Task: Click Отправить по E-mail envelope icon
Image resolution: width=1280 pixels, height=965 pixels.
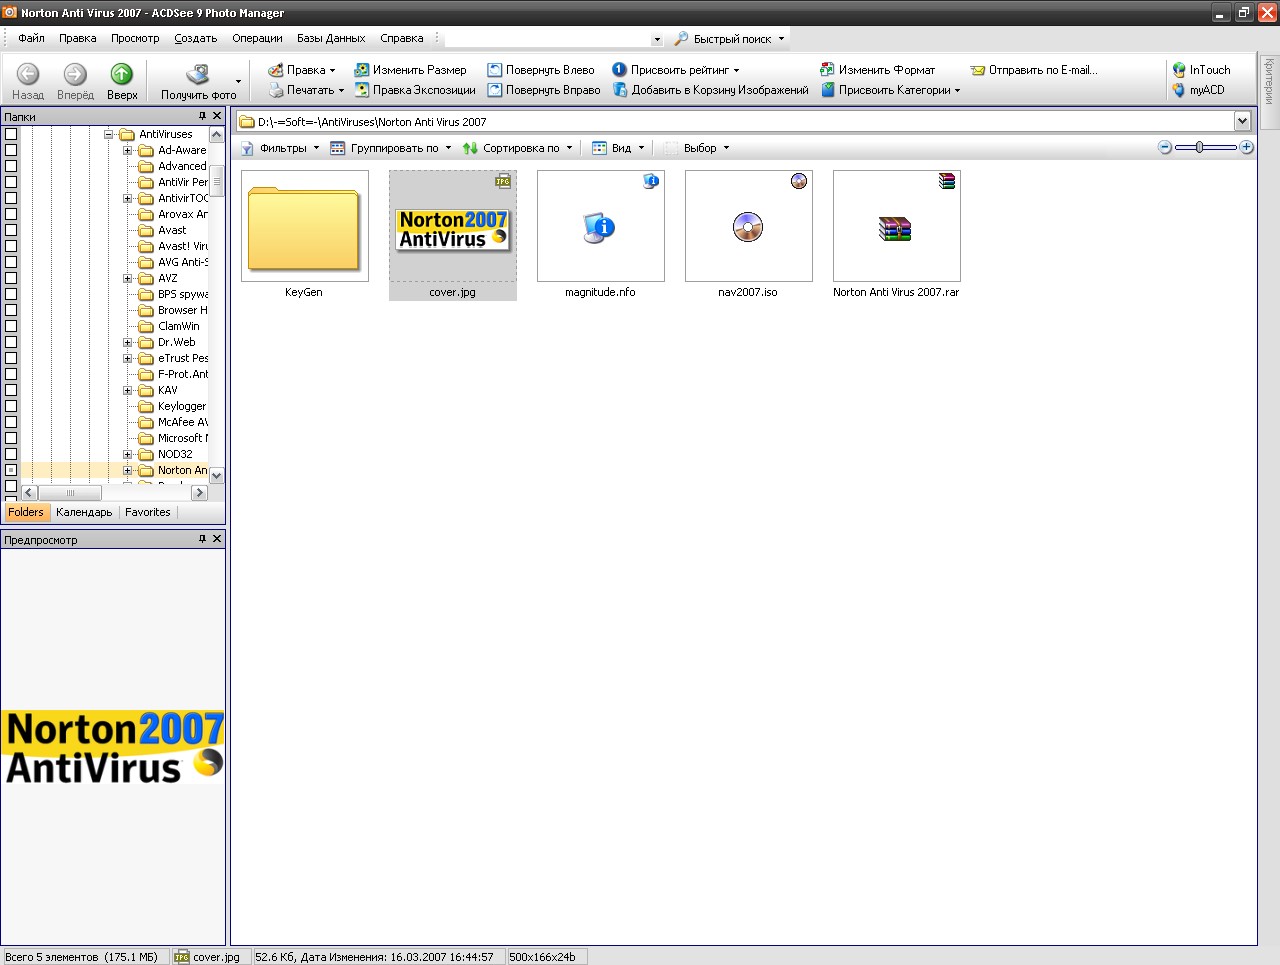Action: pos(978,70)
